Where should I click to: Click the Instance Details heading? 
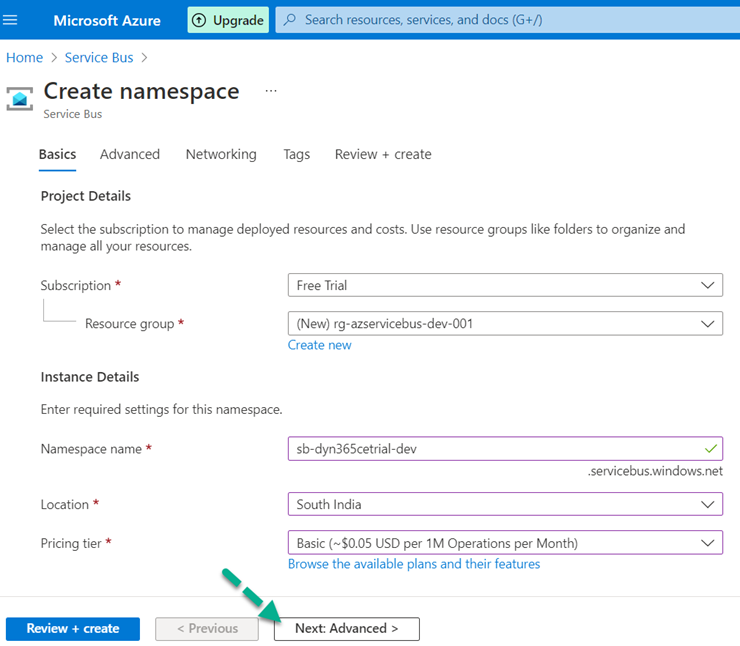(90, 377)
